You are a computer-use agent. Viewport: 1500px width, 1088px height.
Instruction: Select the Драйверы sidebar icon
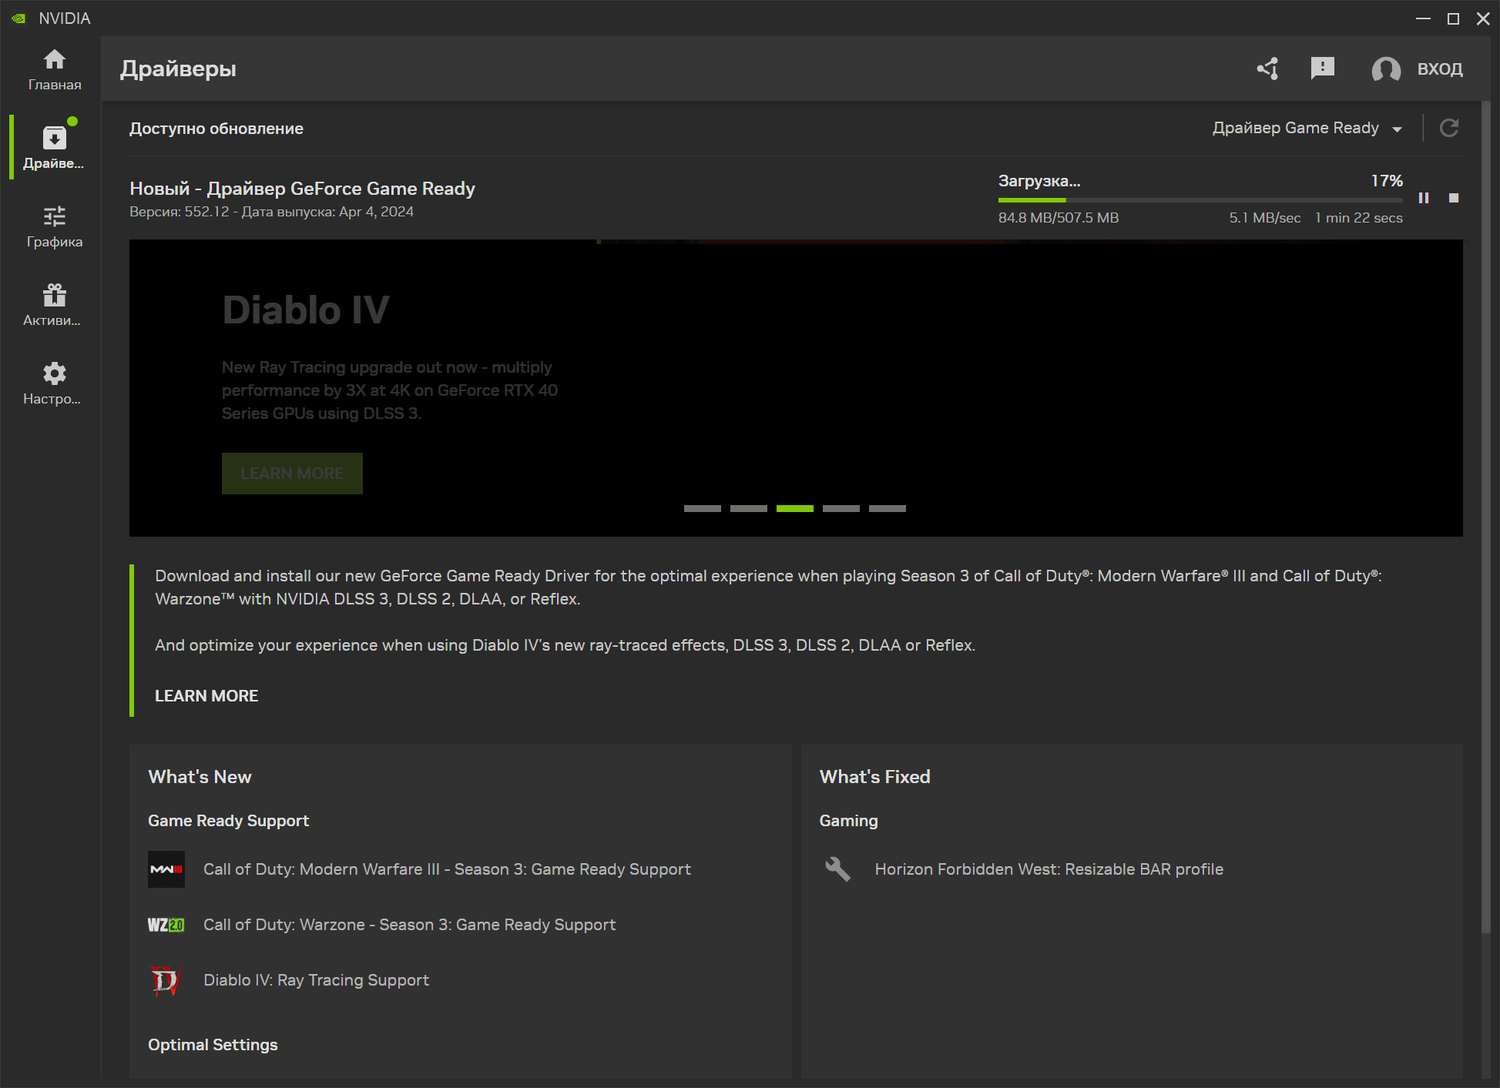(x=54, y=147)
